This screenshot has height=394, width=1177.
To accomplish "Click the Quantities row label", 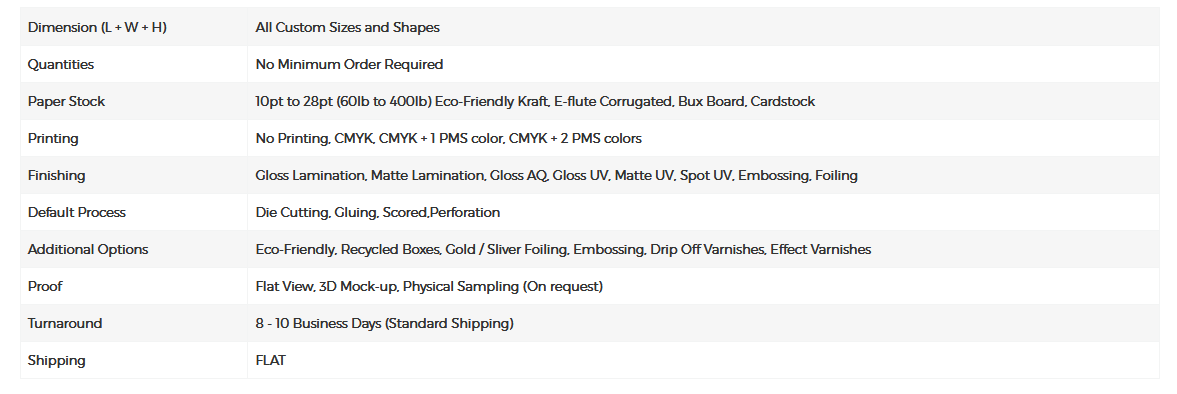I will click(61, 65).
